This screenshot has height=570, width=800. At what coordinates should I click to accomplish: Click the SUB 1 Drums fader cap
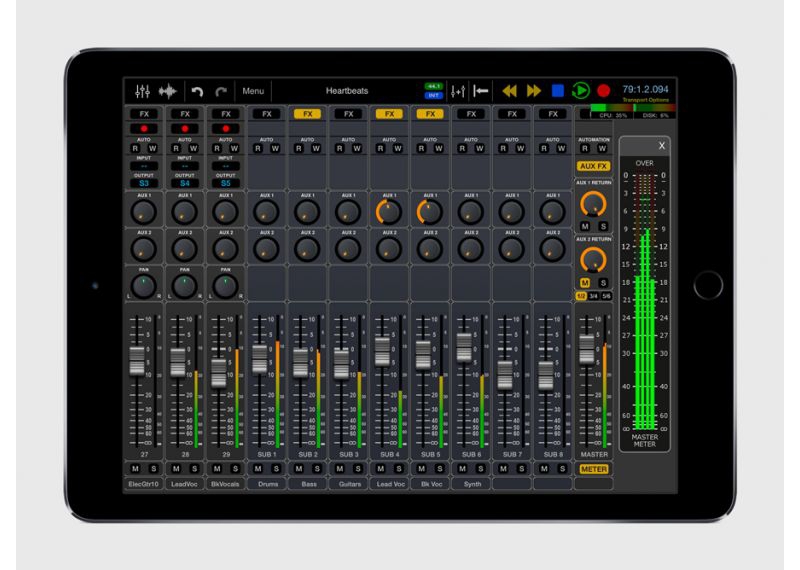point(260,359)
